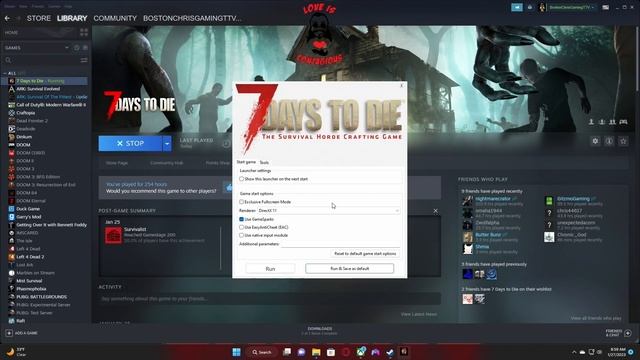Open the Microsoft Store taskbar icon
Screen dimensions: 640x360
[x=331, y=352]
